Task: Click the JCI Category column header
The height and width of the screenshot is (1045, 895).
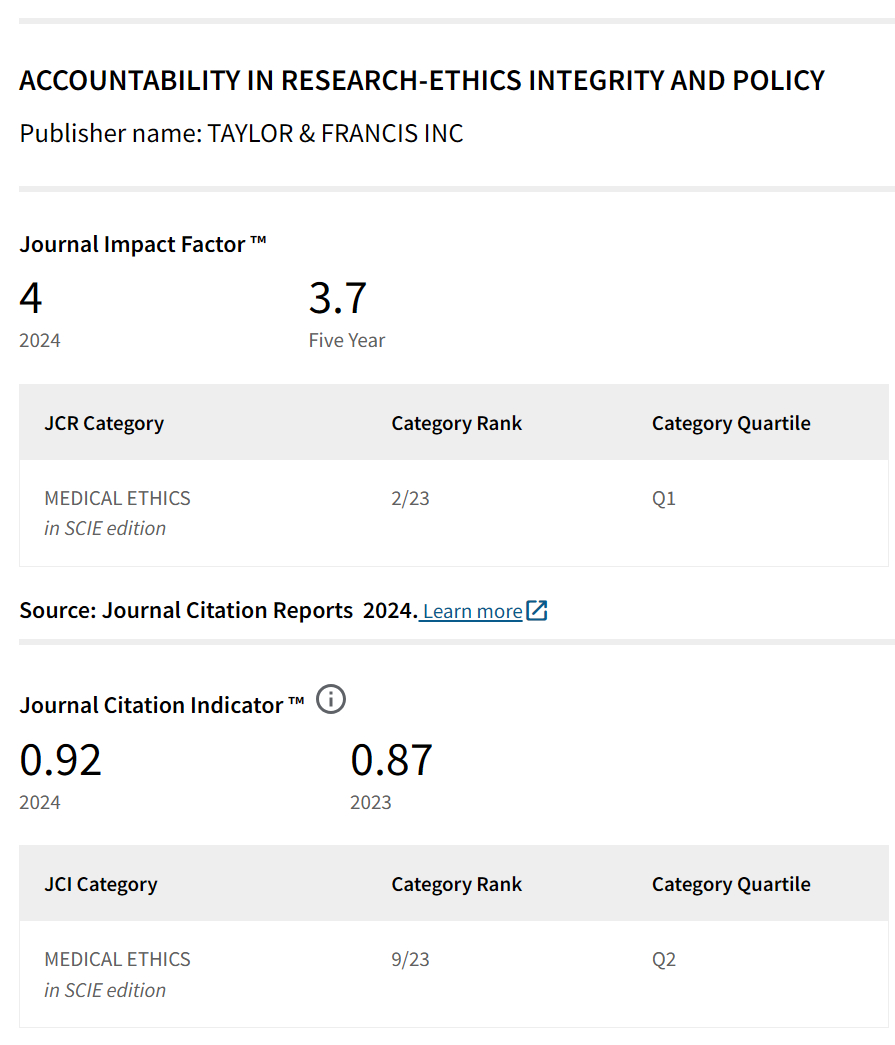Action: click(x=101, y=884)
